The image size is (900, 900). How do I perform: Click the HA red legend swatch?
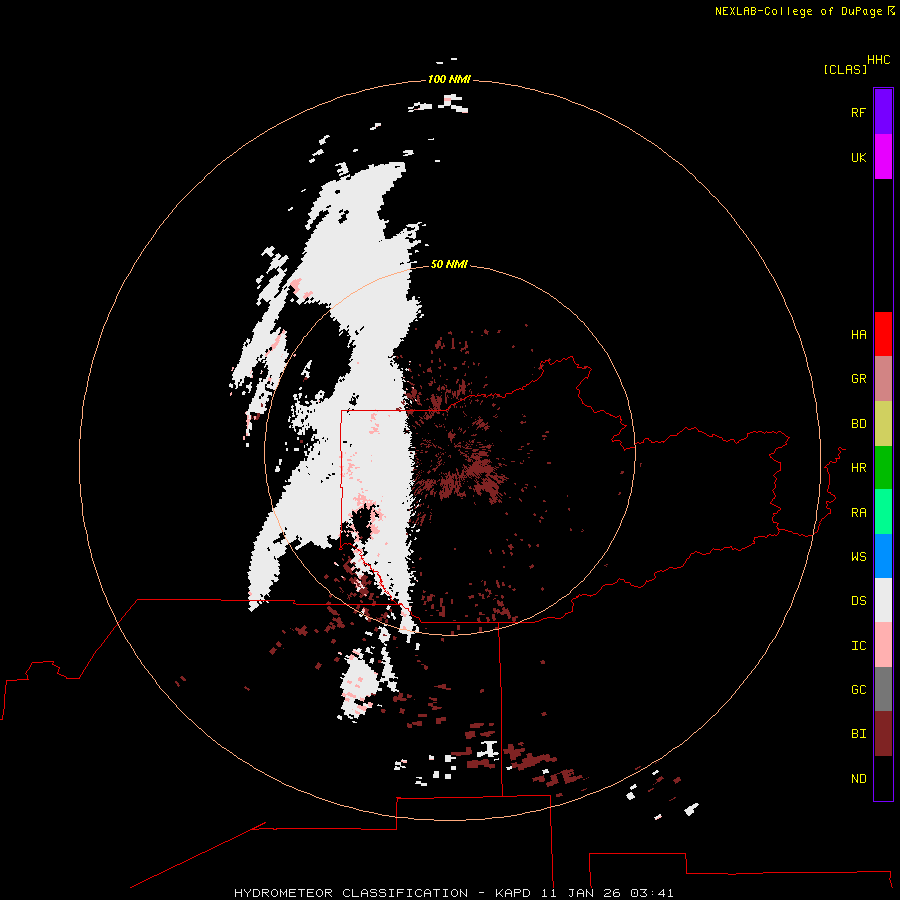[x=883, y=334]
